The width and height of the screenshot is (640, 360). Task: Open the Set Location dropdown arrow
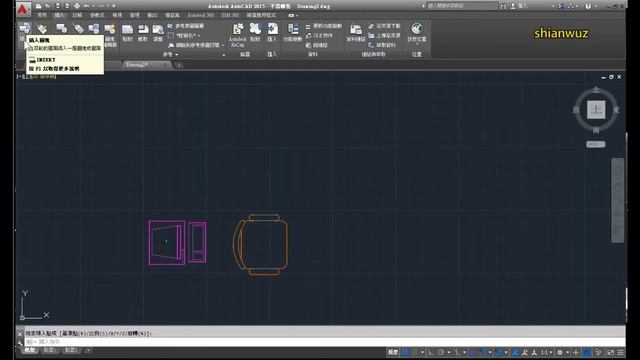[417, 44]
